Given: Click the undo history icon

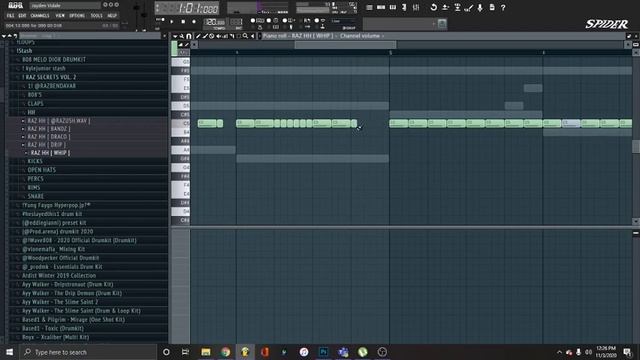Looking at the screenshot, I should click(x=433, y=7).
